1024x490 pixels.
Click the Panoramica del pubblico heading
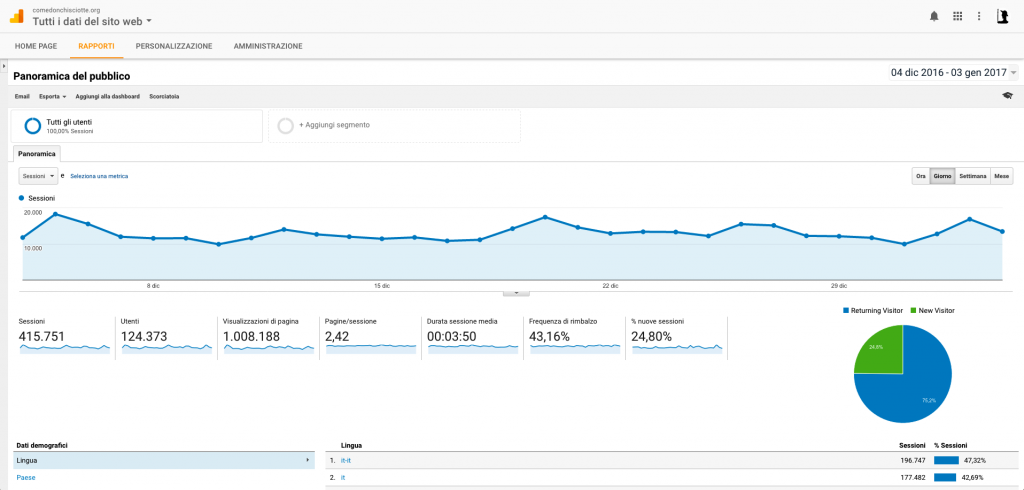click(x=71, y=76)
